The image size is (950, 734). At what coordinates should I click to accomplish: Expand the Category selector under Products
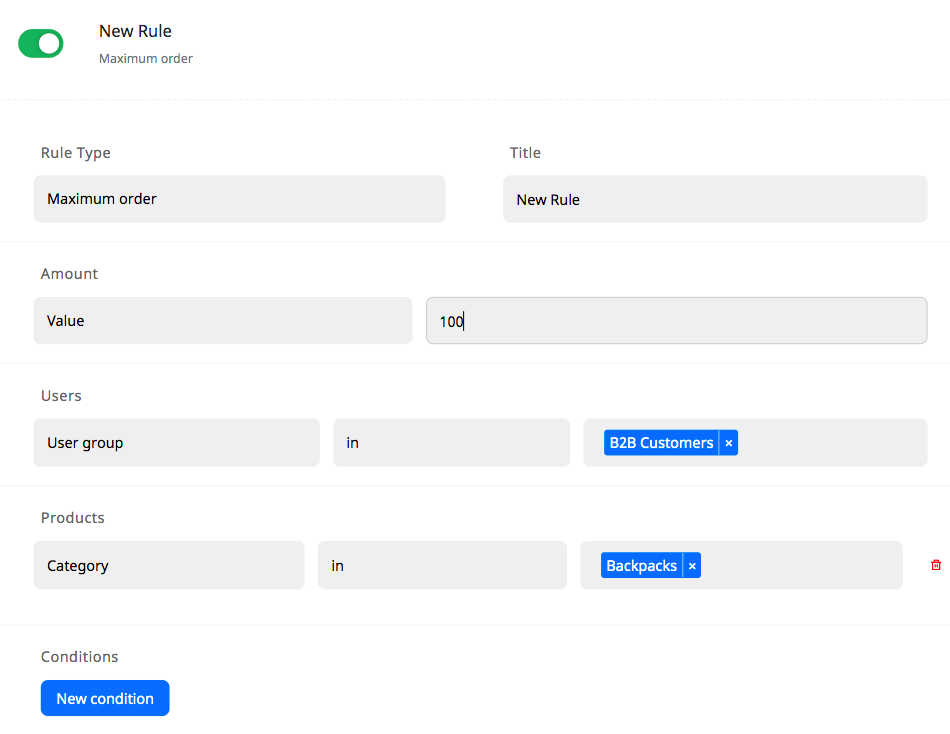click(168, 566)
